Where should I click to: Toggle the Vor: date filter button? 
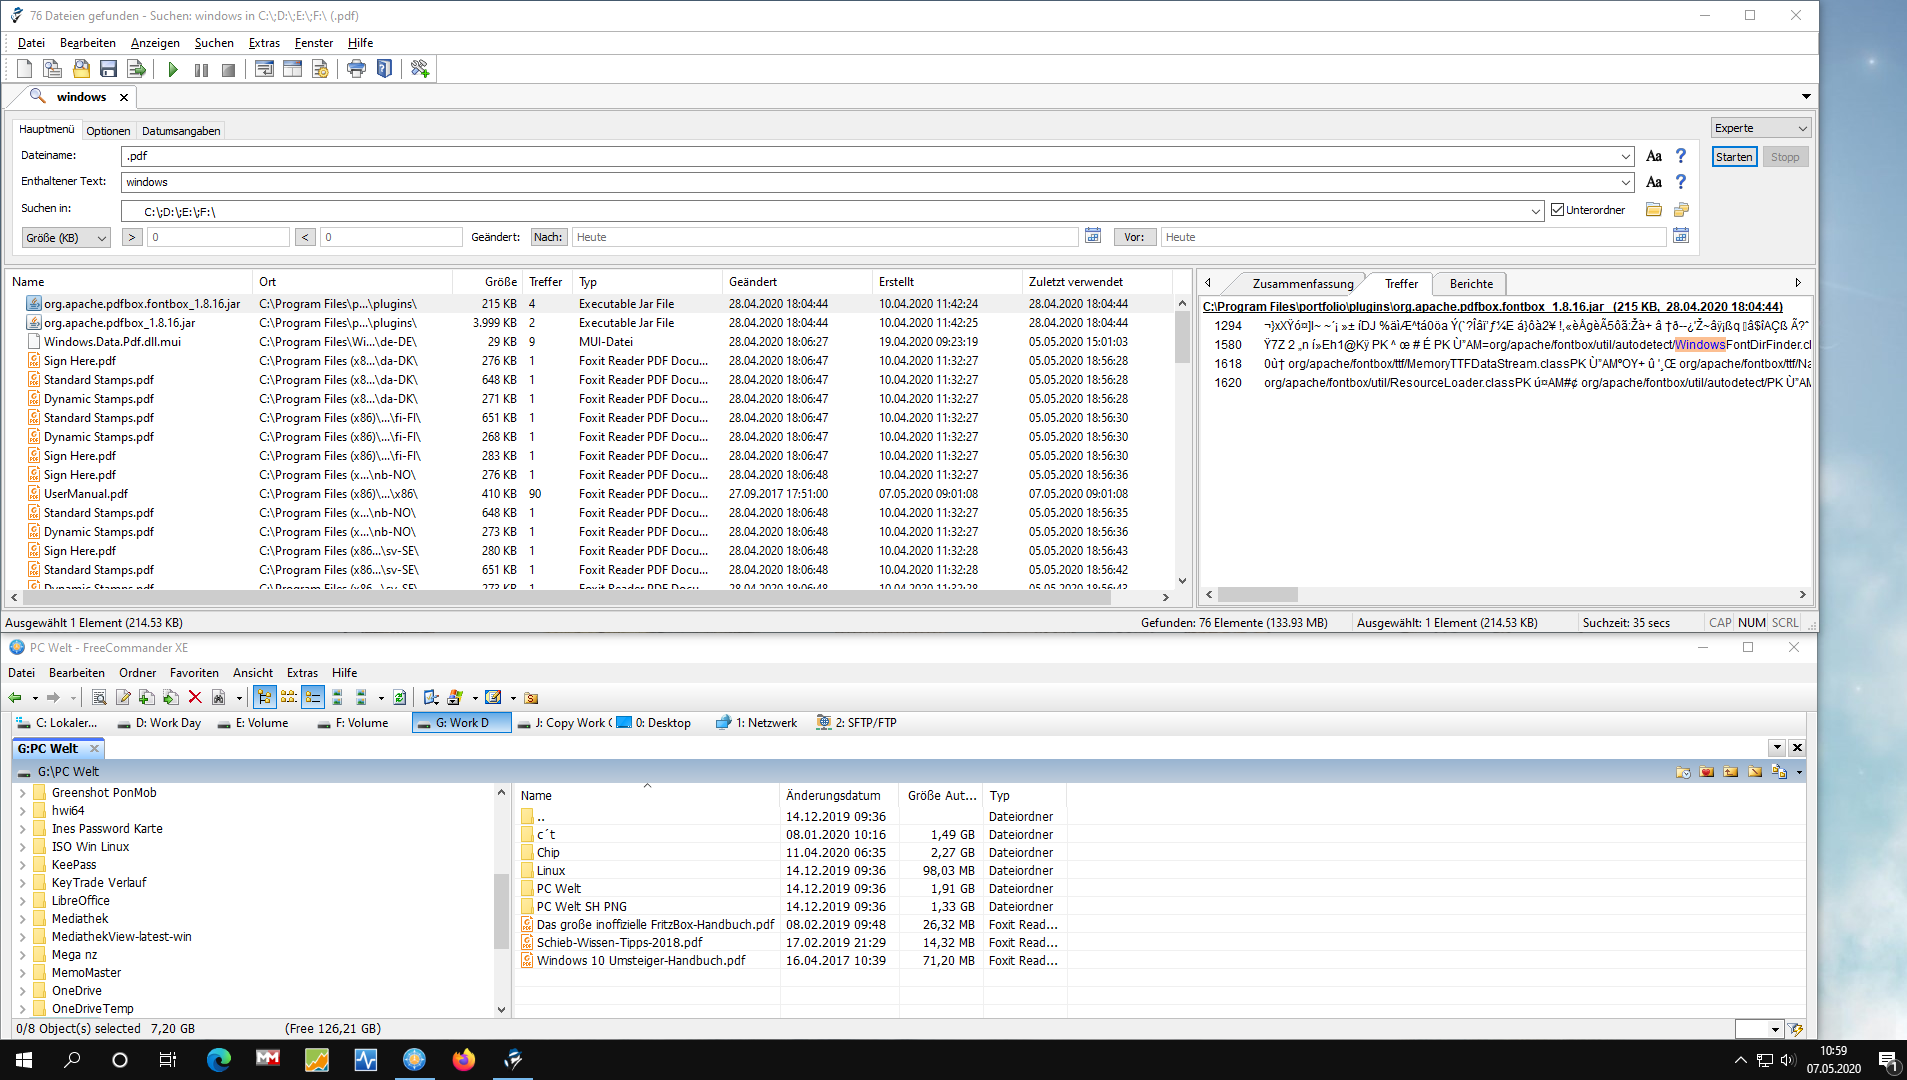pos(1134,237)
